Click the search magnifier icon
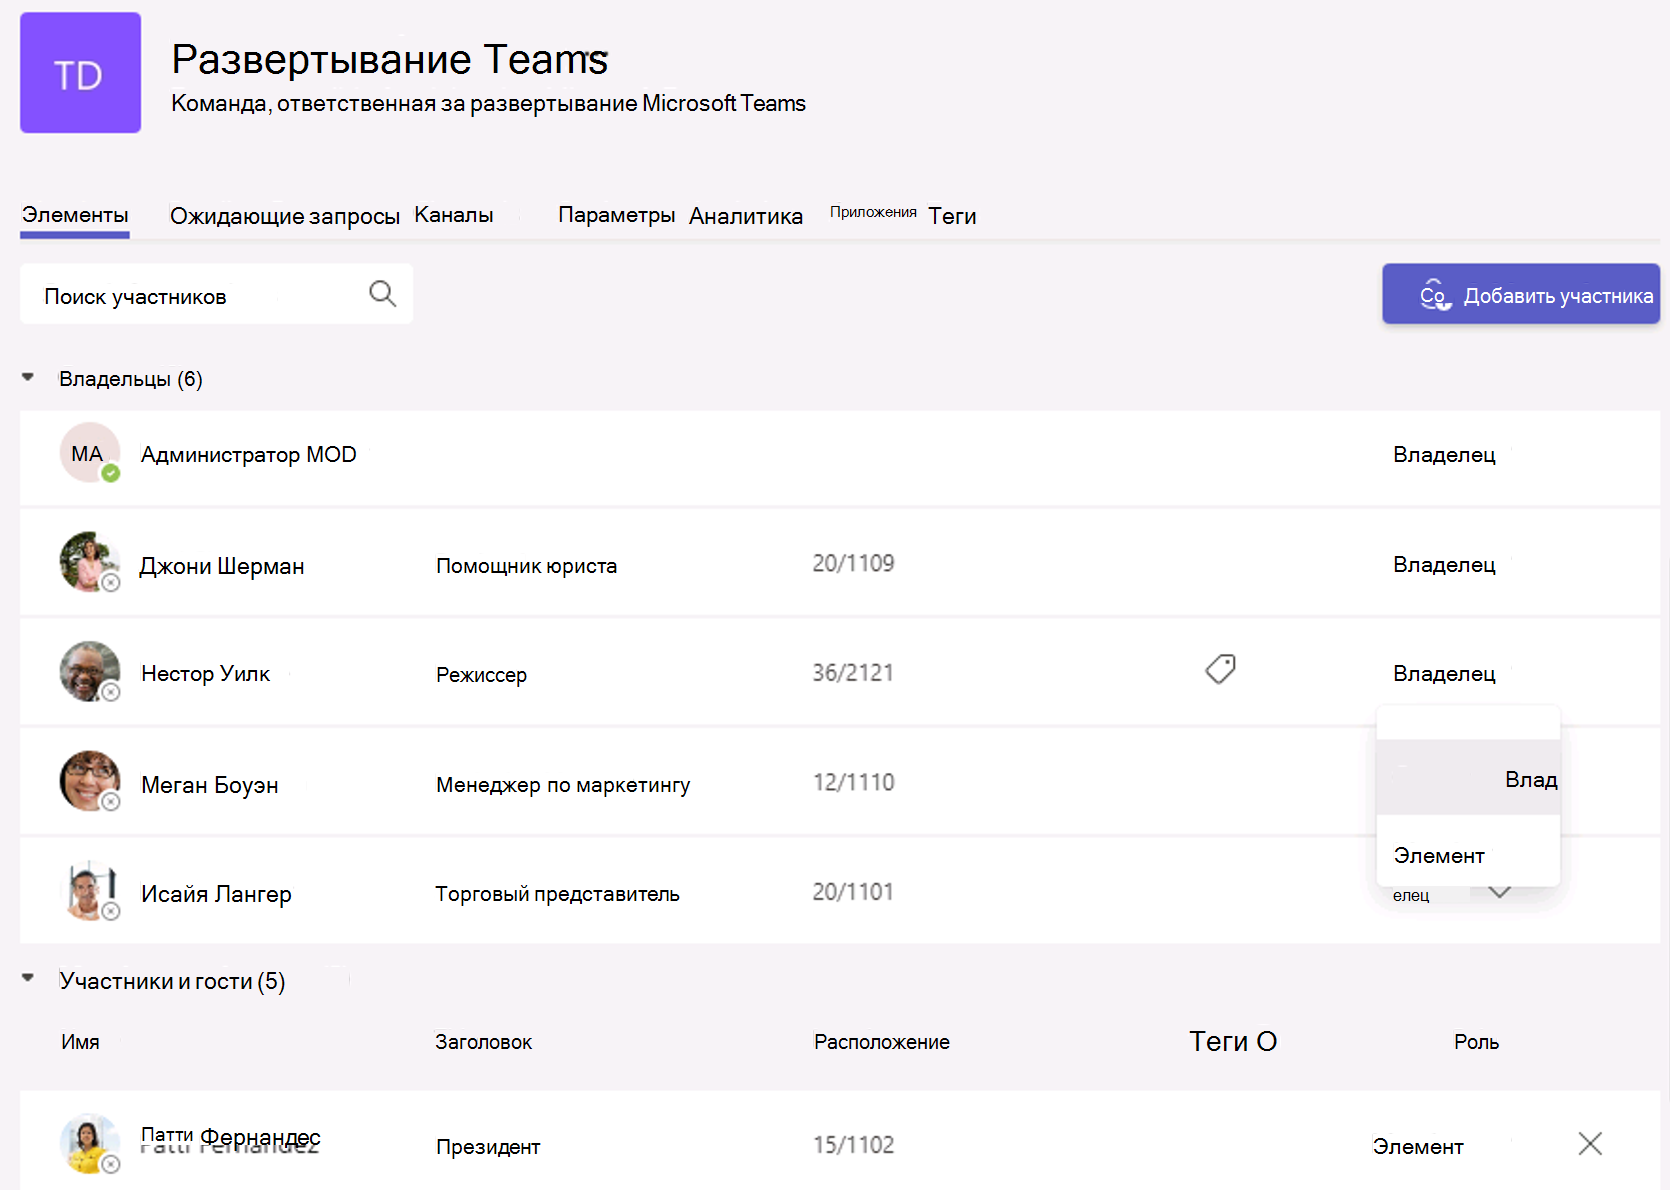Viewport: 1670px width, 1190px height. [382, 294]
